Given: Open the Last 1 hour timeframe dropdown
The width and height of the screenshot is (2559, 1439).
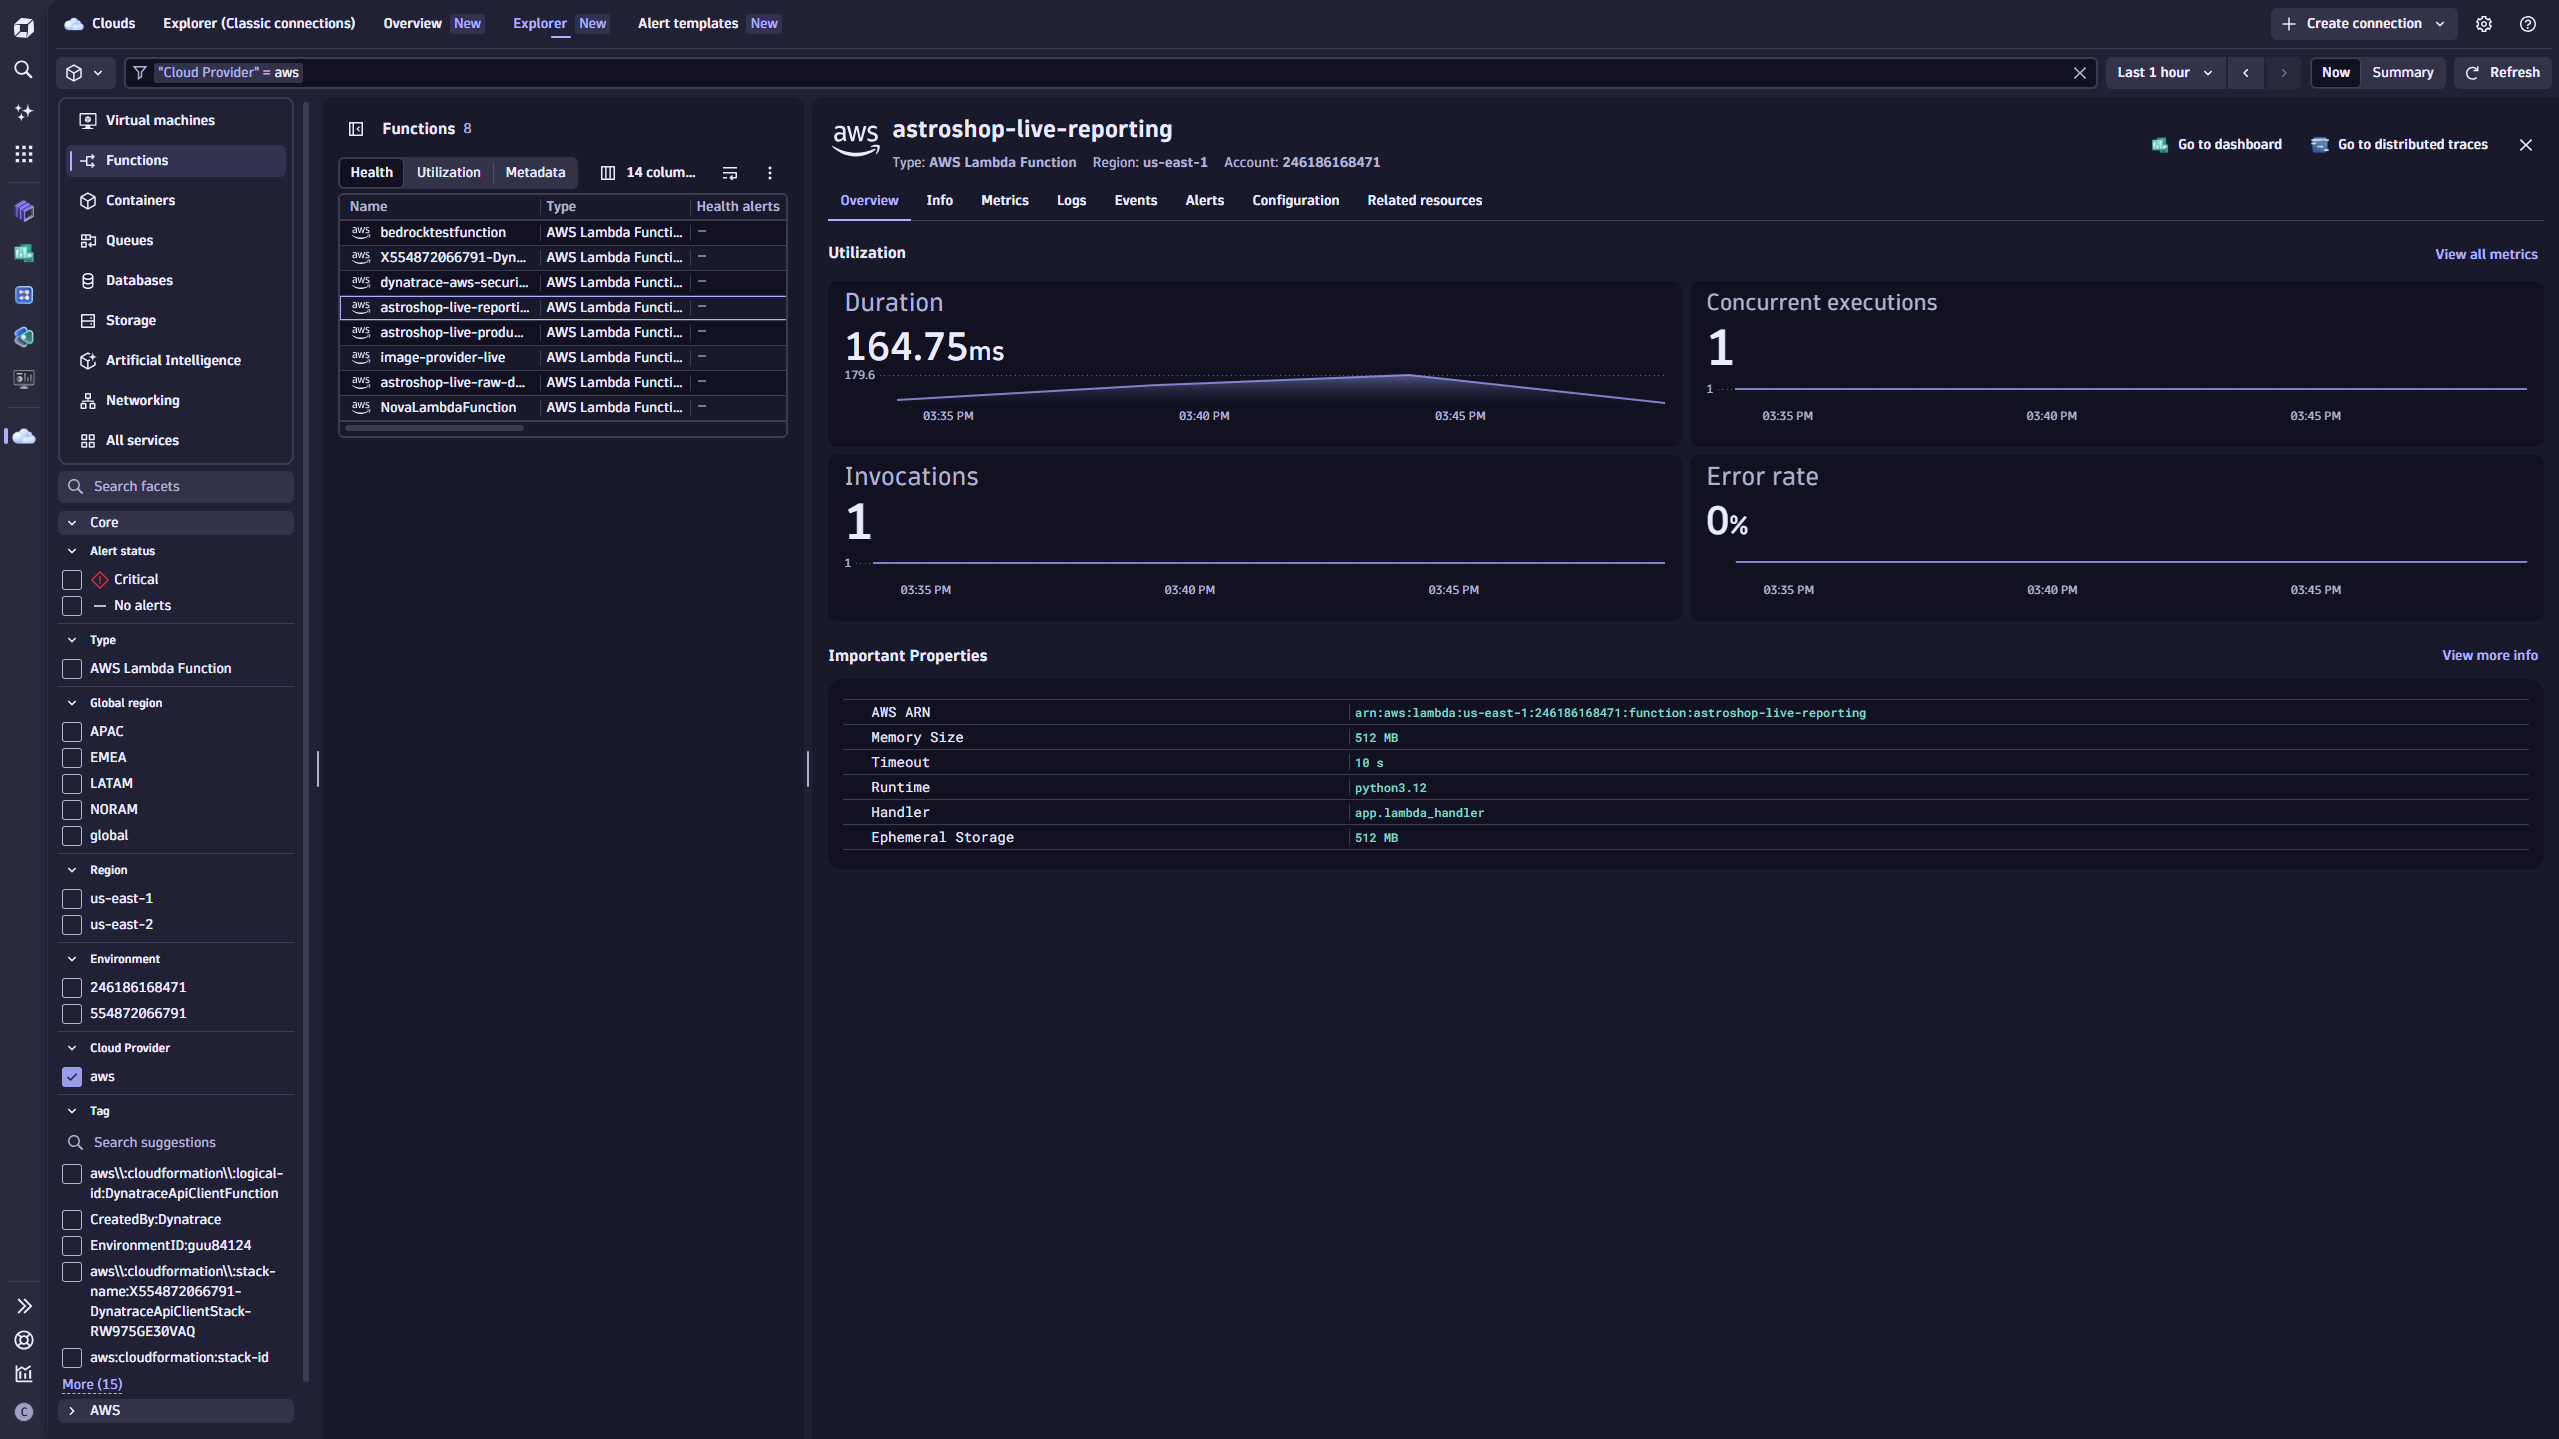Looking at the screenshot, I should (2164, 72).
